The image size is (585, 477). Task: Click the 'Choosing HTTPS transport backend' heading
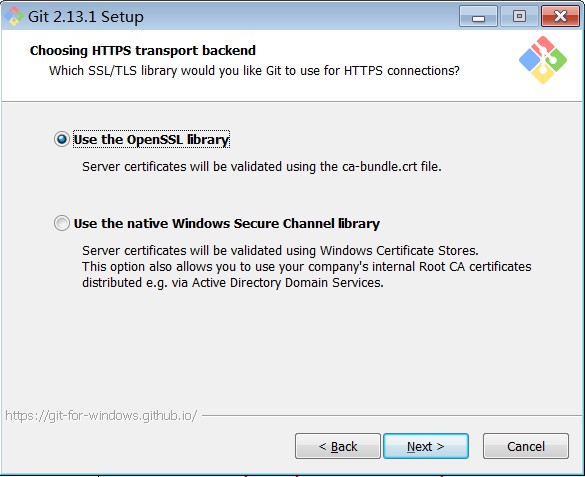pyautogui.click(x=143, y=50)
